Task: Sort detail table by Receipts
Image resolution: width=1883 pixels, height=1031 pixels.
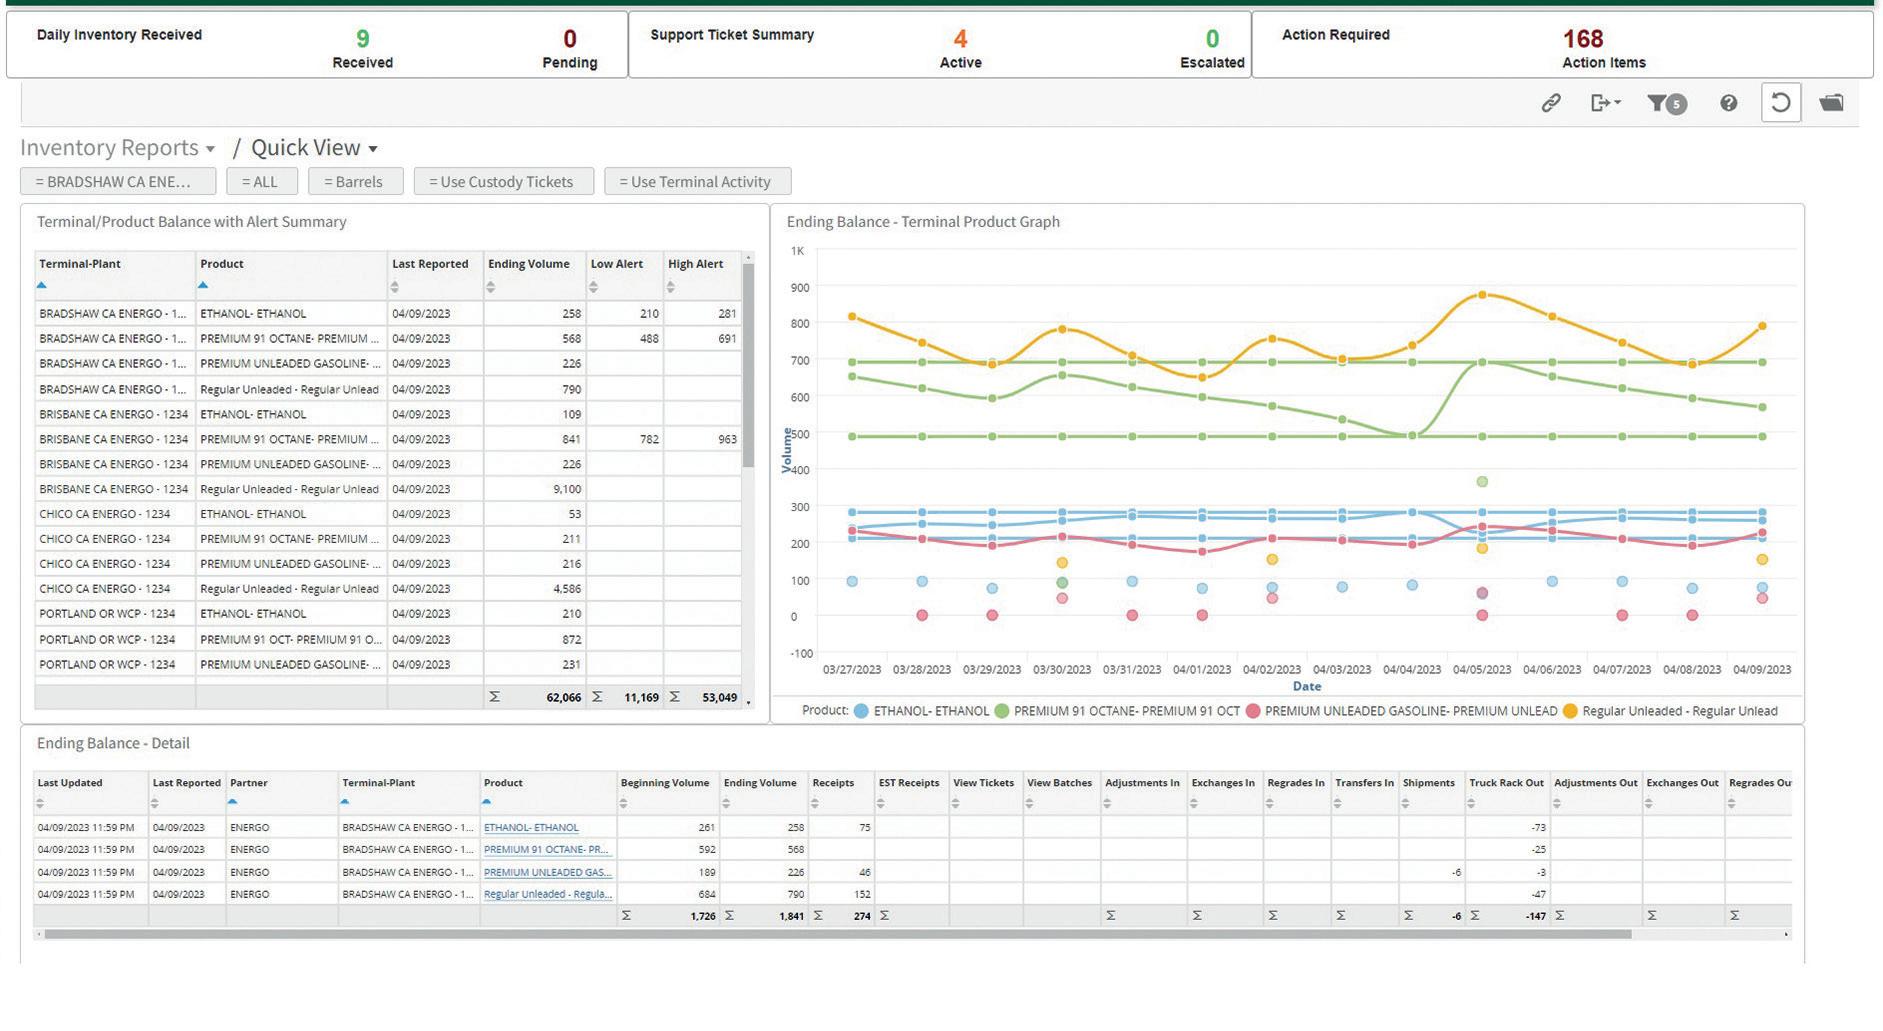Action: (816, 803)
